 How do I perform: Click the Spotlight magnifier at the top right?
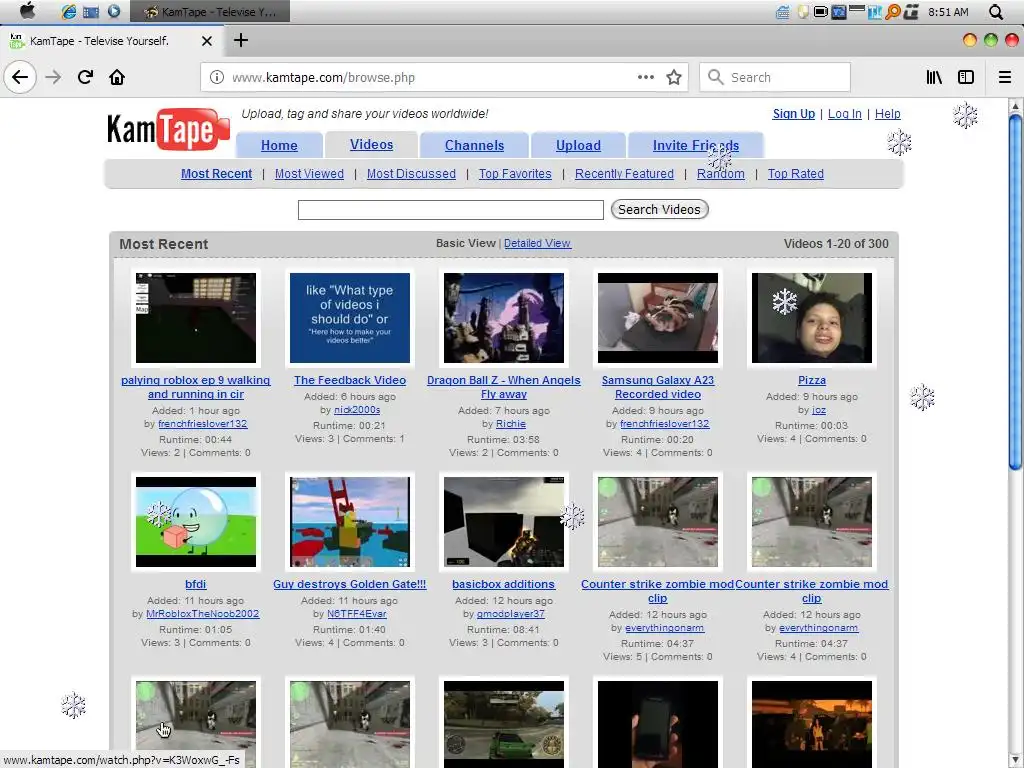(x=995, y=12)
